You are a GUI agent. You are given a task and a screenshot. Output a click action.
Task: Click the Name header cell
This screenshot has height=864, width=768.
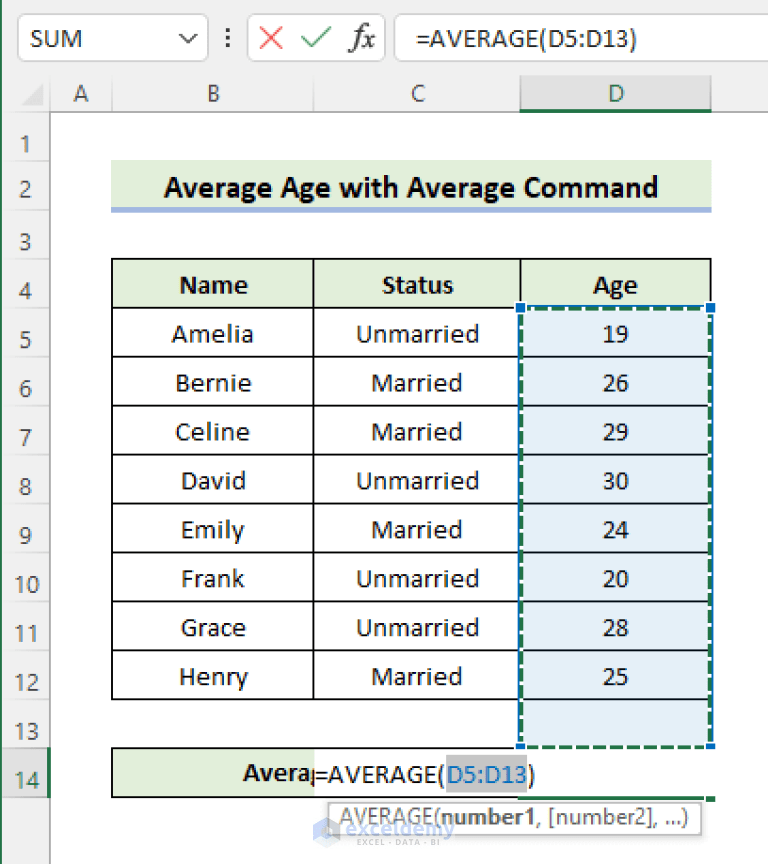(x=213, y=284)
